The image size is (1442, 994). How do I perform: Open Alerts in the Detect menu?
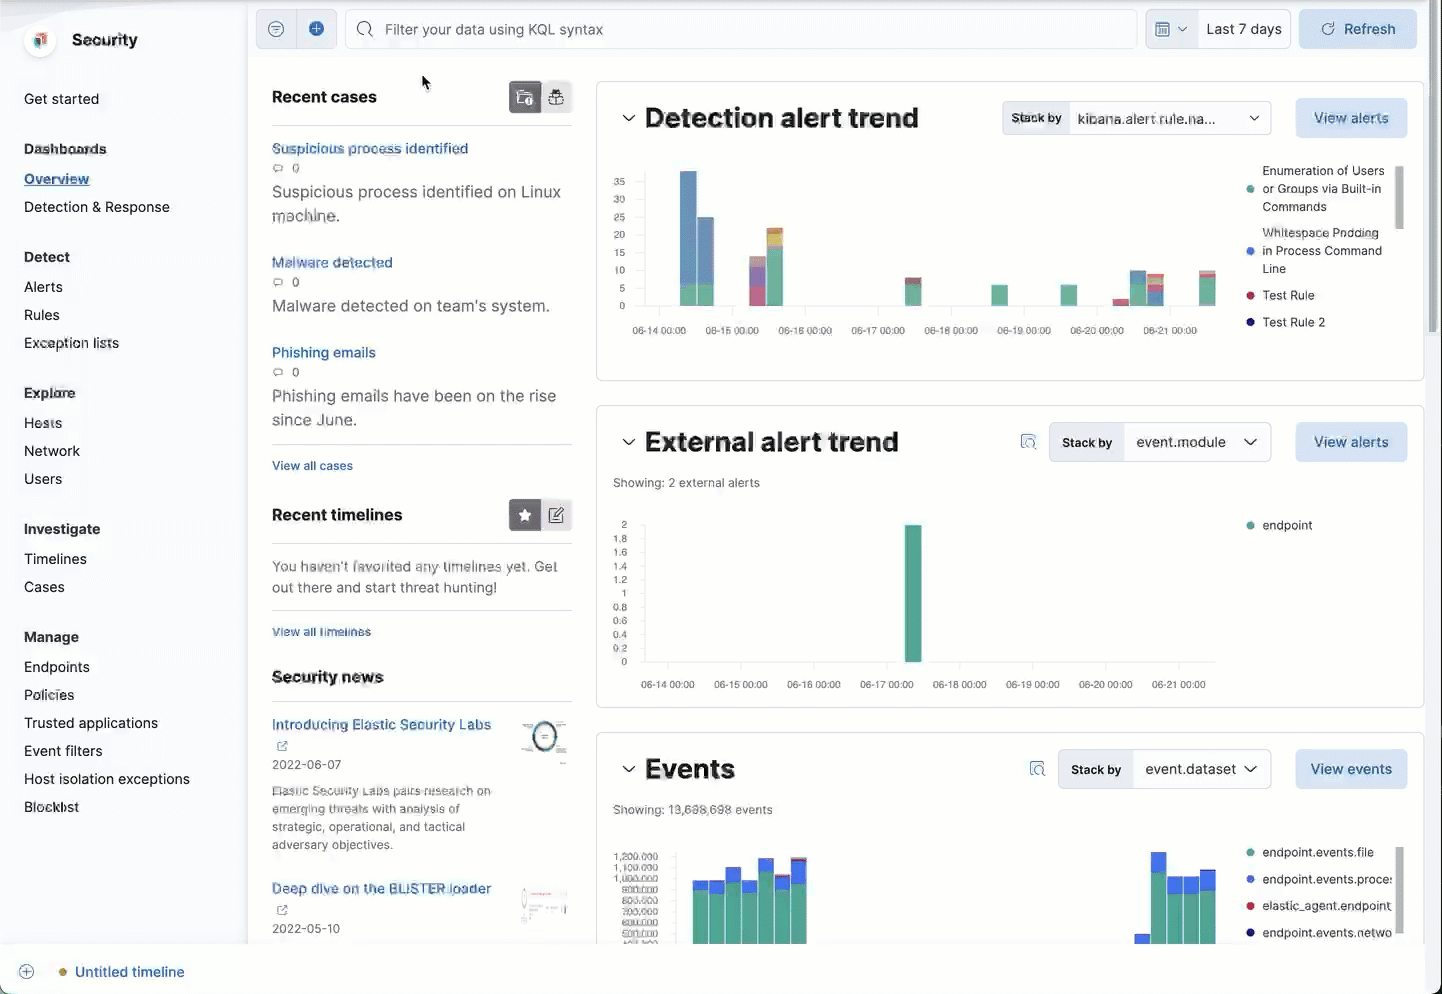pos(43,287)
